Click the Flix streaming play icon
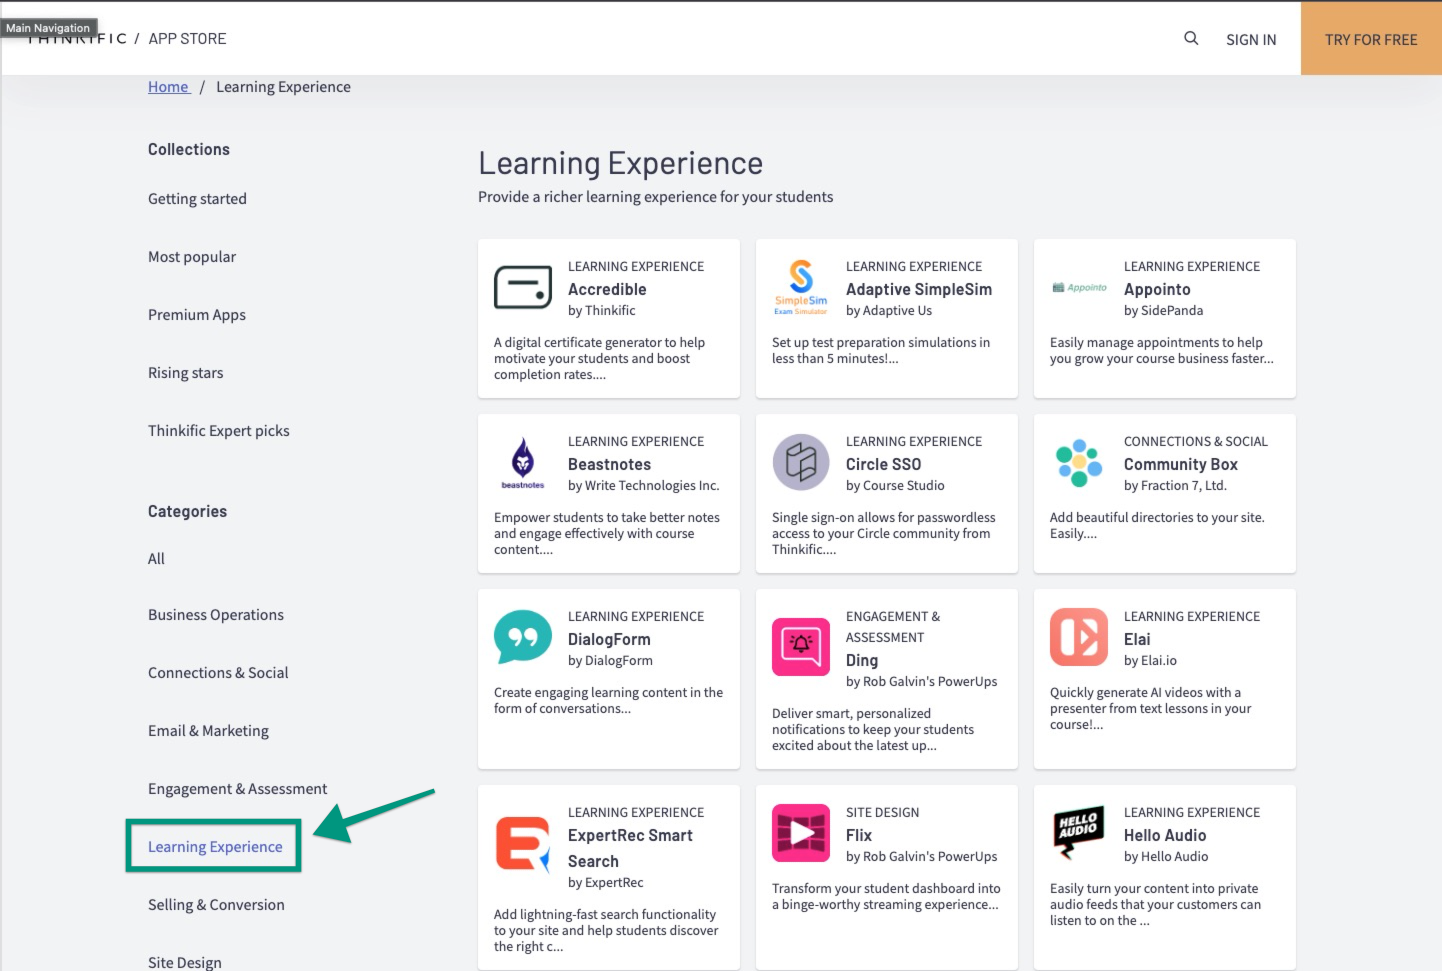The width and height of the screenshot is (1442, 971). (x=800, y=833)
